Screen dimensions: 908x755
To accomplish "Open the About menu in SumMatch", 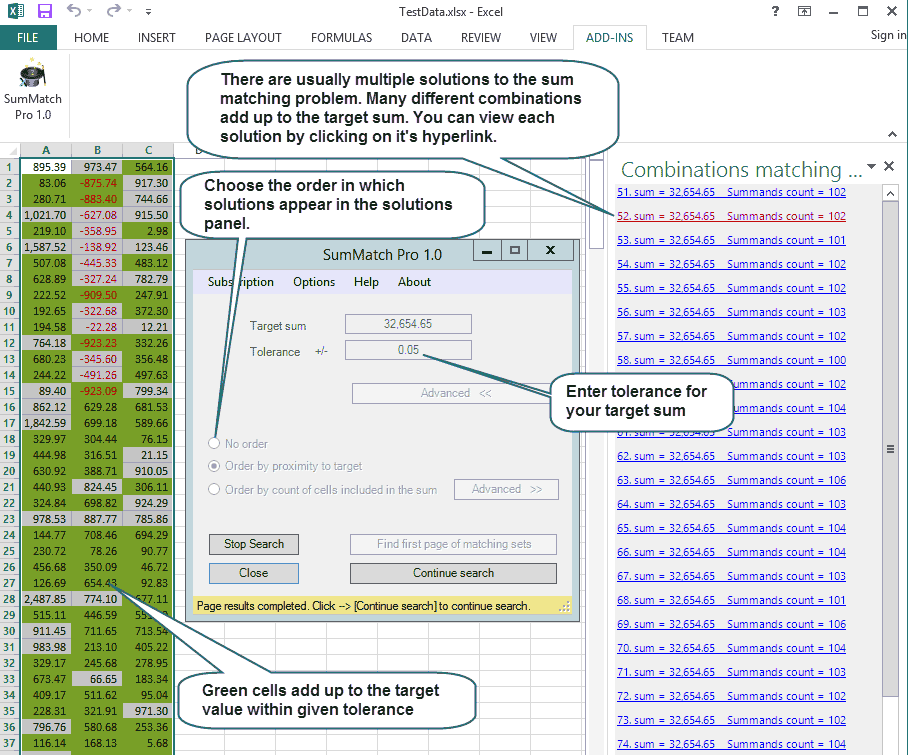I will [x=414, y=282].
